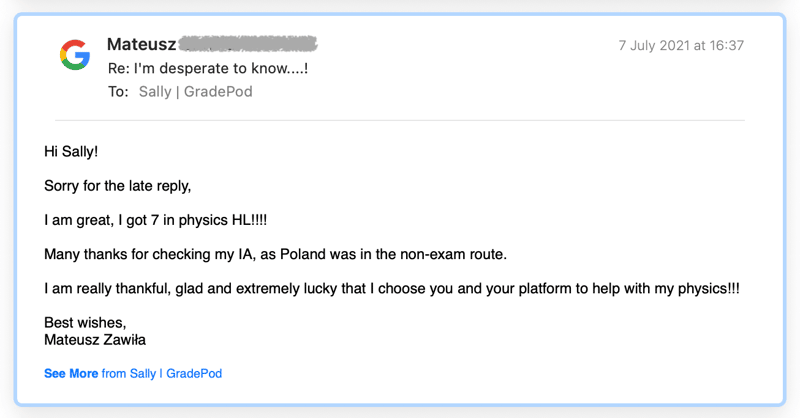800x418 pixels.
Task: Click the 'Many thanks for checking my IA' text
Action: 150,254
